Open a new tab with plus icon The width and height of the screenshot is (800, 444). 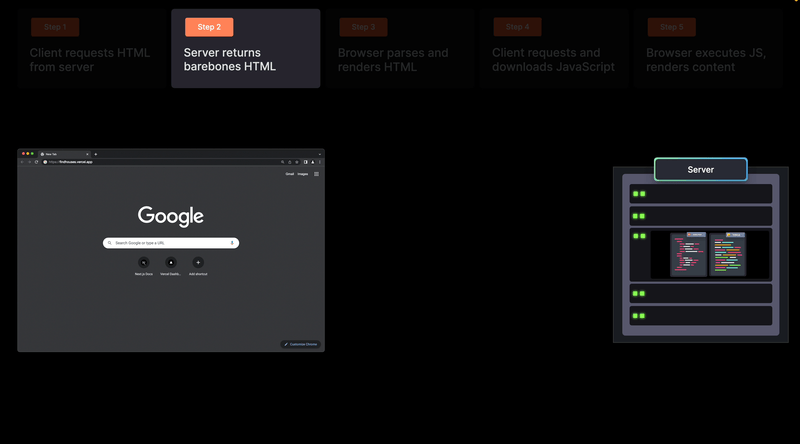(95, 154)
